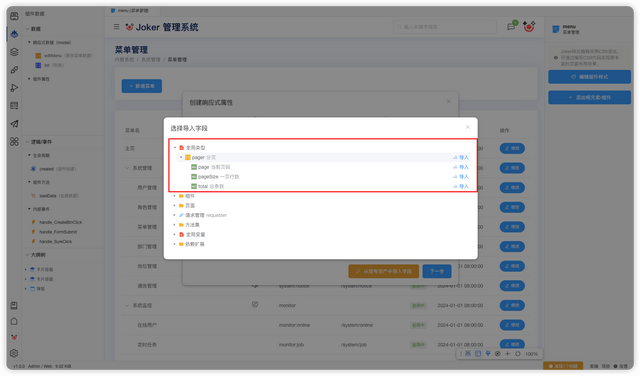The image size is (640, 376).
Task: Select handle_FormSubmit in sidebar
Action: 58,232
